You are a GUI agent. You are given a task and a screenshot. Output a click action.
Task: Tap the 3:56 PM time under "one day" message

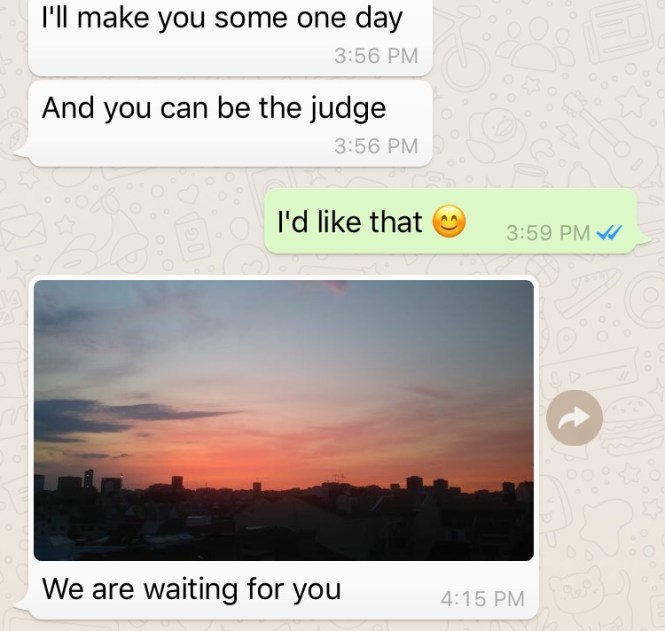pos(376,56)
